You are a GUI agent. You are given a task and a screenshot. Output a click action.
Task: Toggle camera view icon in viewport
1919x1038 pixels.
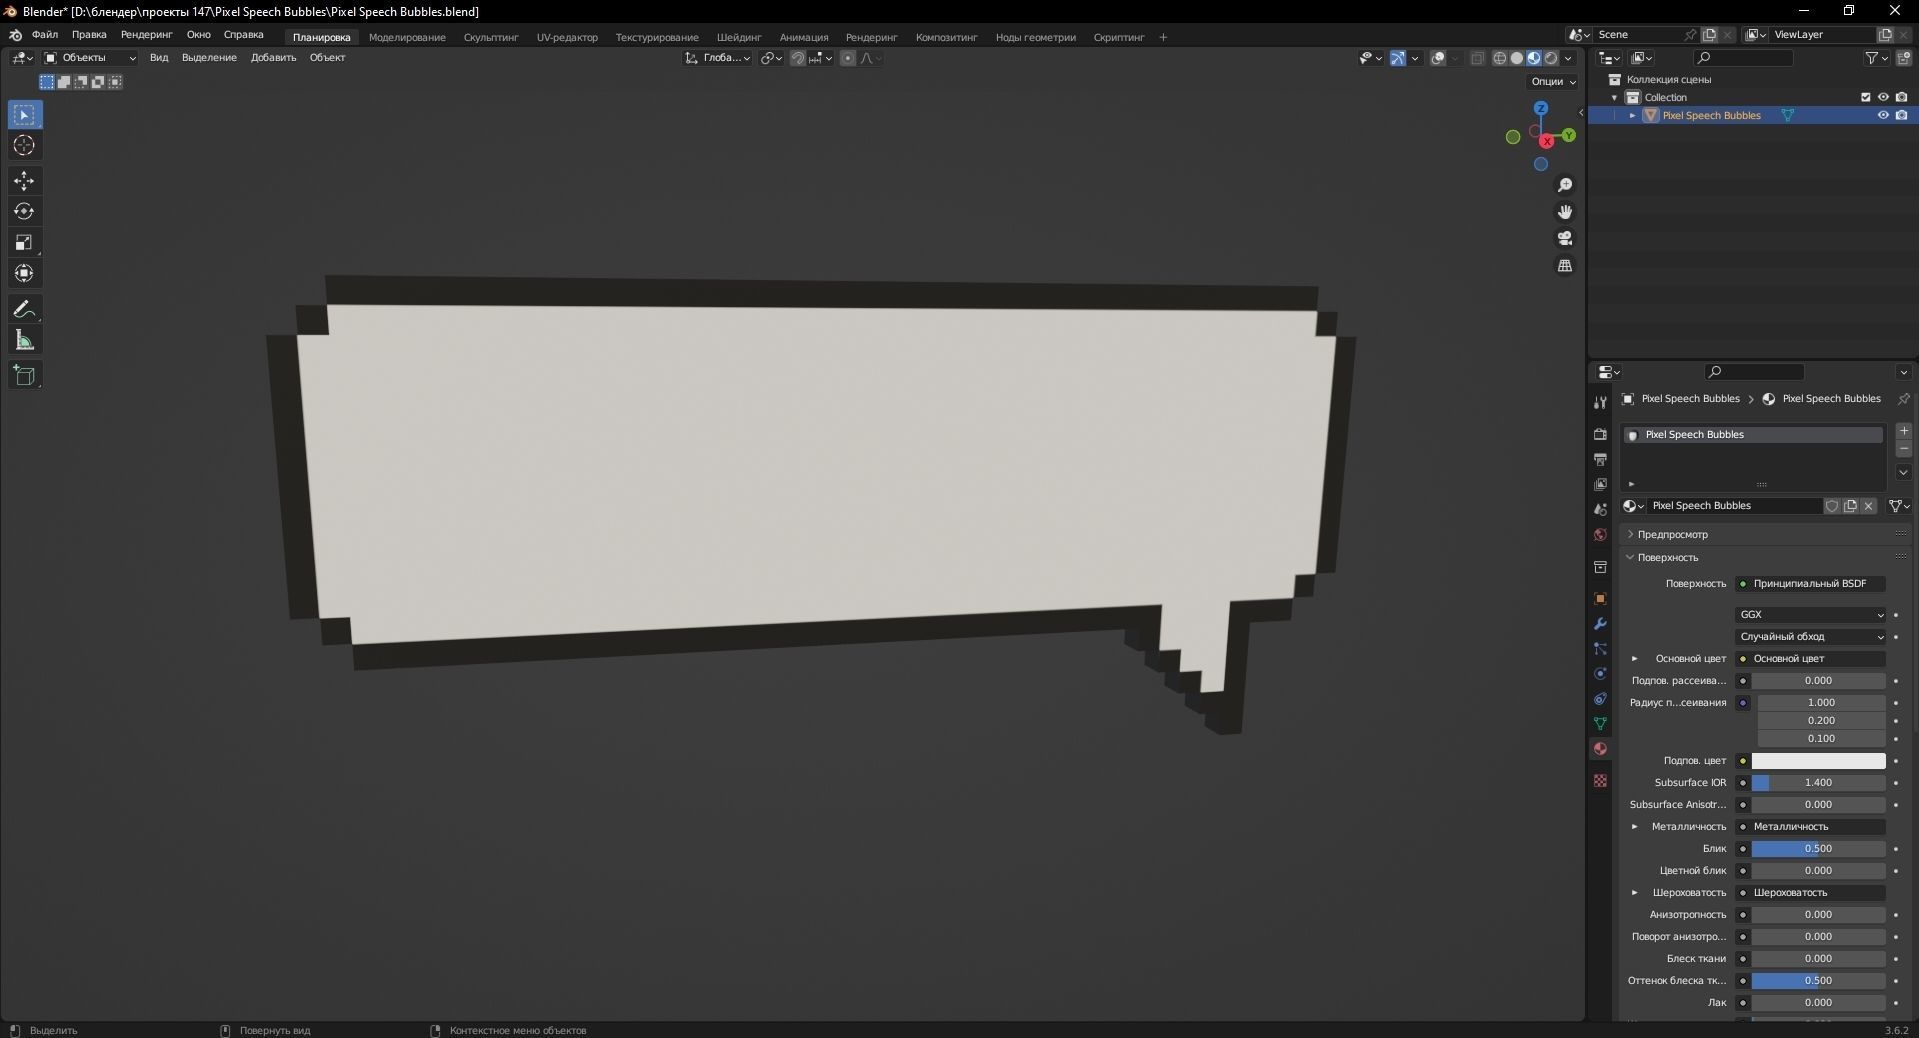tap(1565, 239)
